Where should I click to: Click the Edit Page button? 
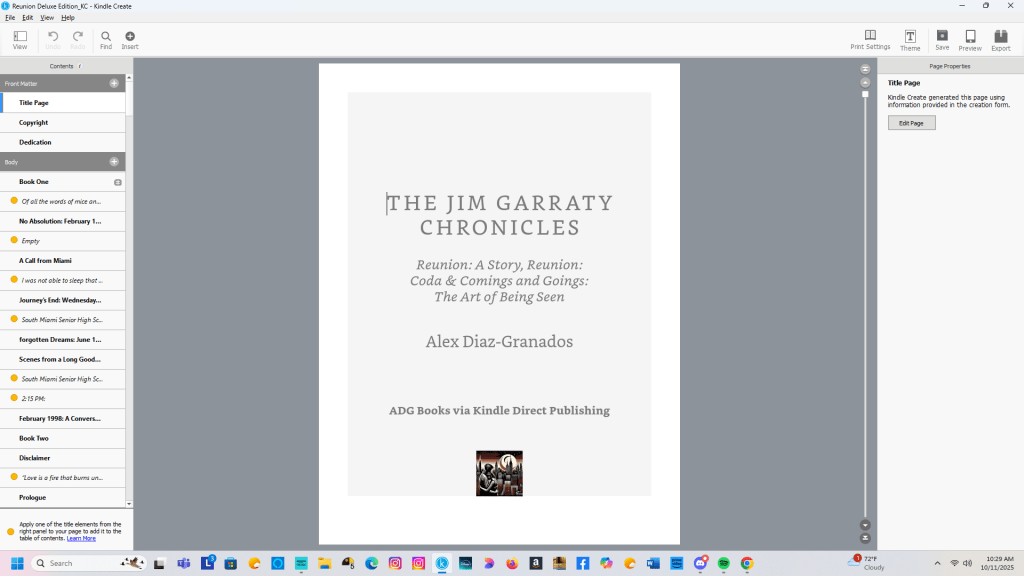point(911,123)
